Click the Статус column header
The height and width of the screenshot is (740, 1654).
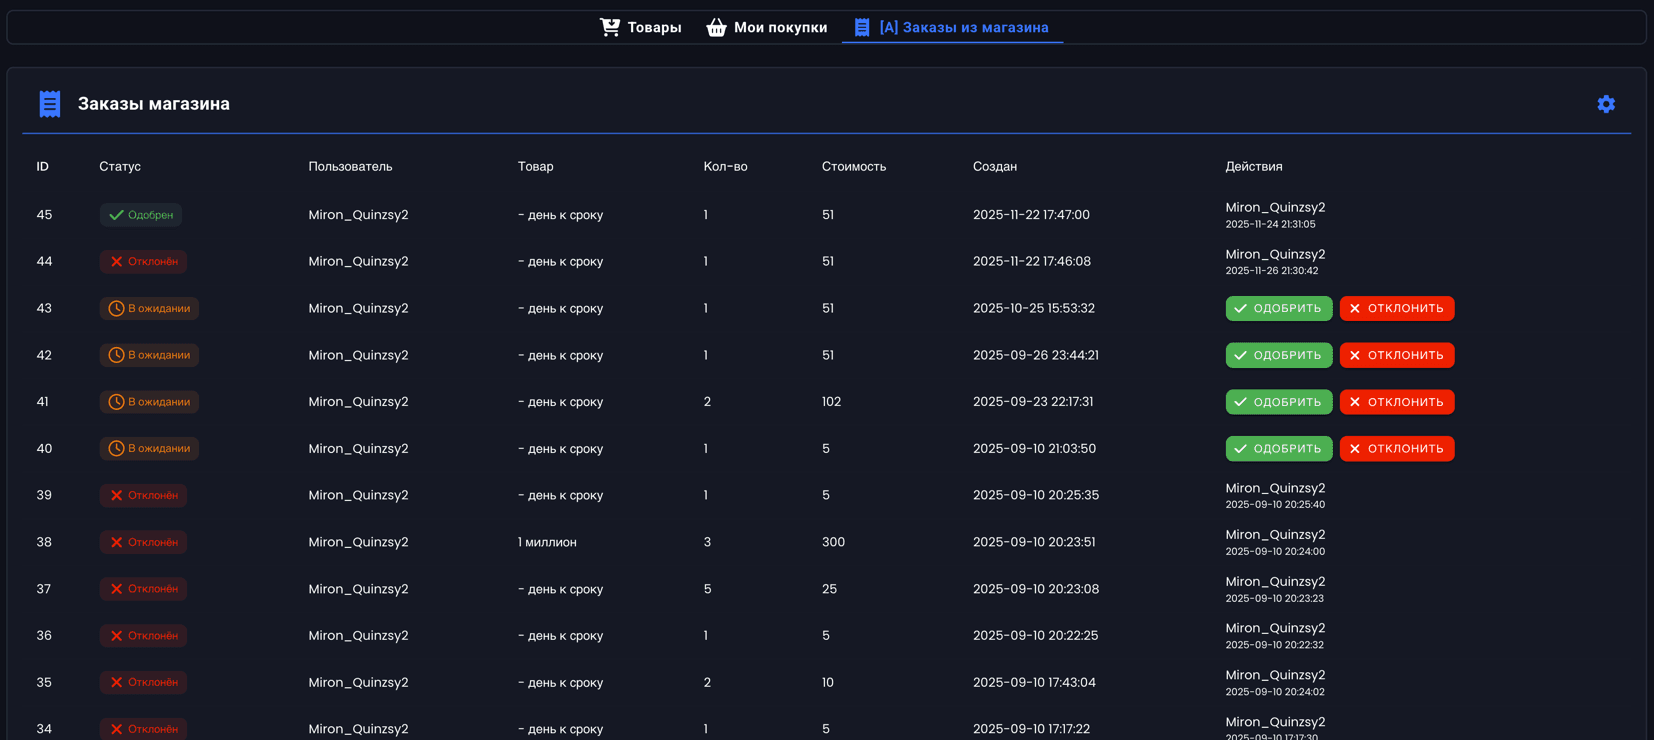click(120, 167)
